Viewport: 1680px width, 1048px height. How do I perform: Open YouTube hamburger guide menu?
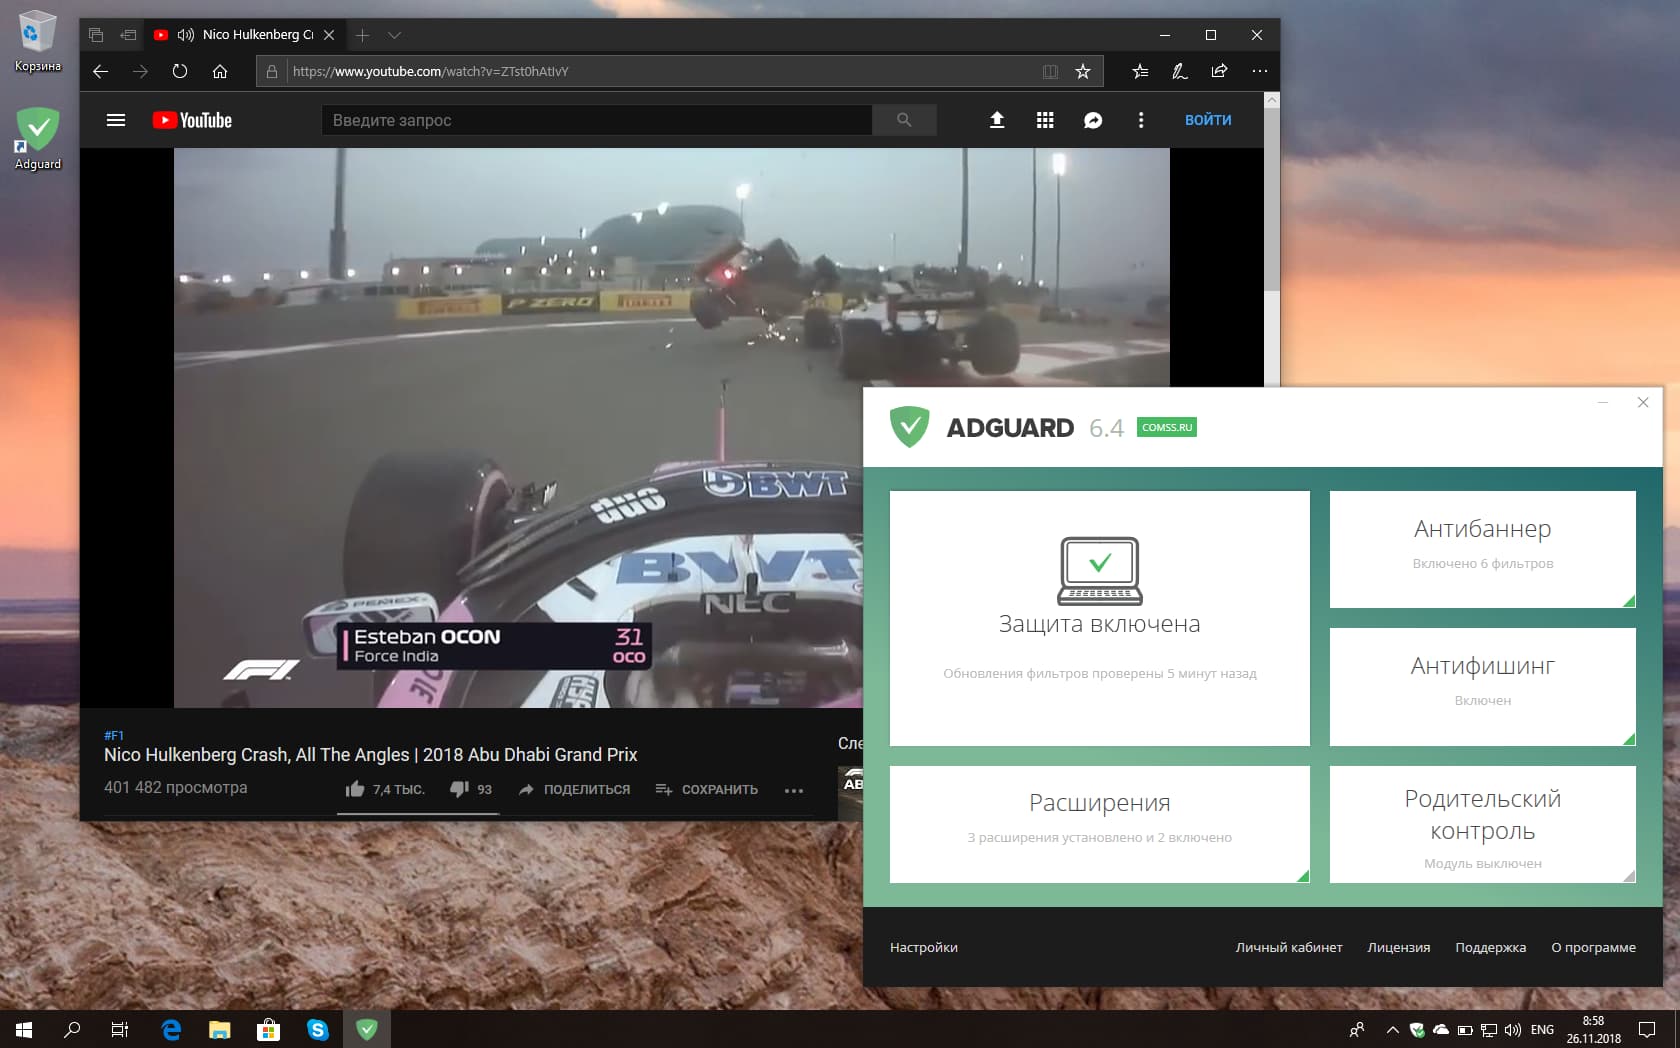point(116,120)
